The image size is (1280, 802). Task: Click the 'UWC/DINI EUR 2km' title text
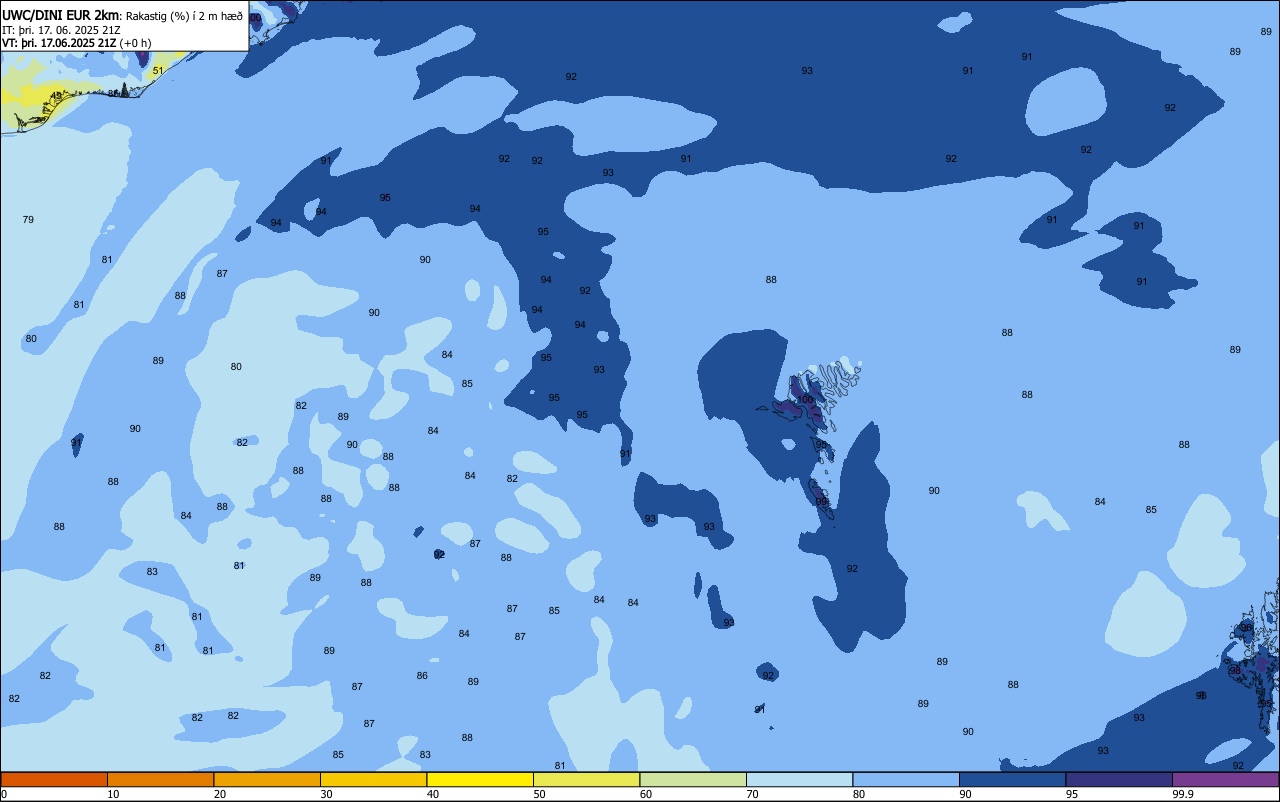pos(61,15)
